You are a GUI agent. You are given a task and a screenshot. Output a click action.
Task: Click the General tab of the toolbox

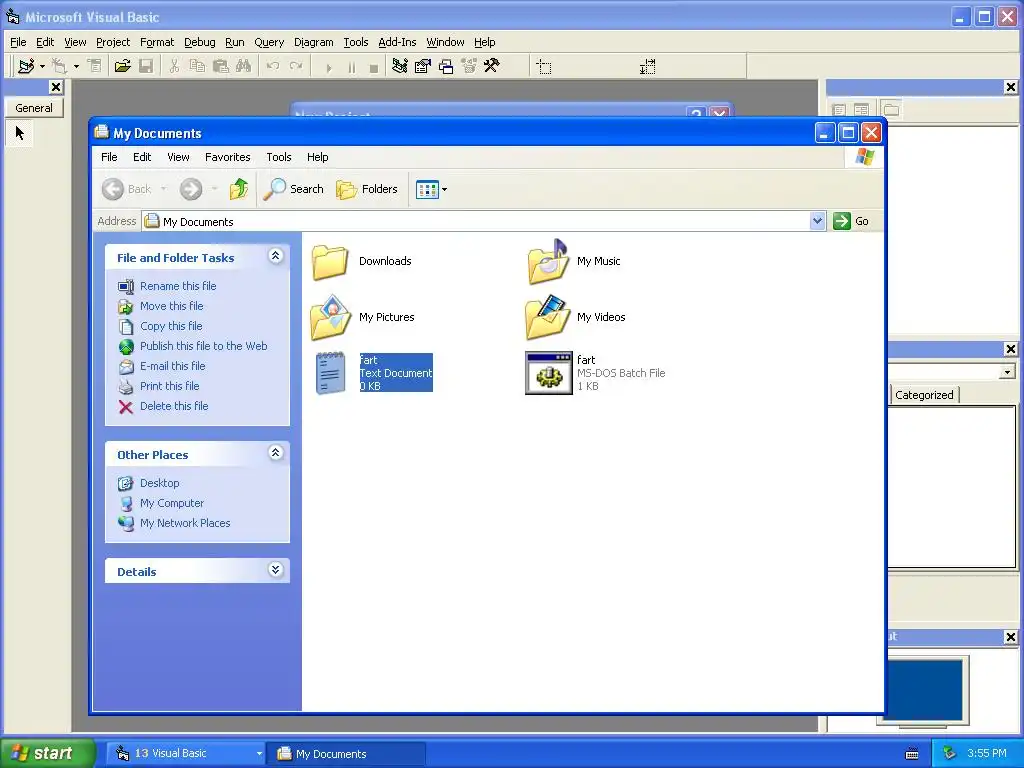coord(34,108)
